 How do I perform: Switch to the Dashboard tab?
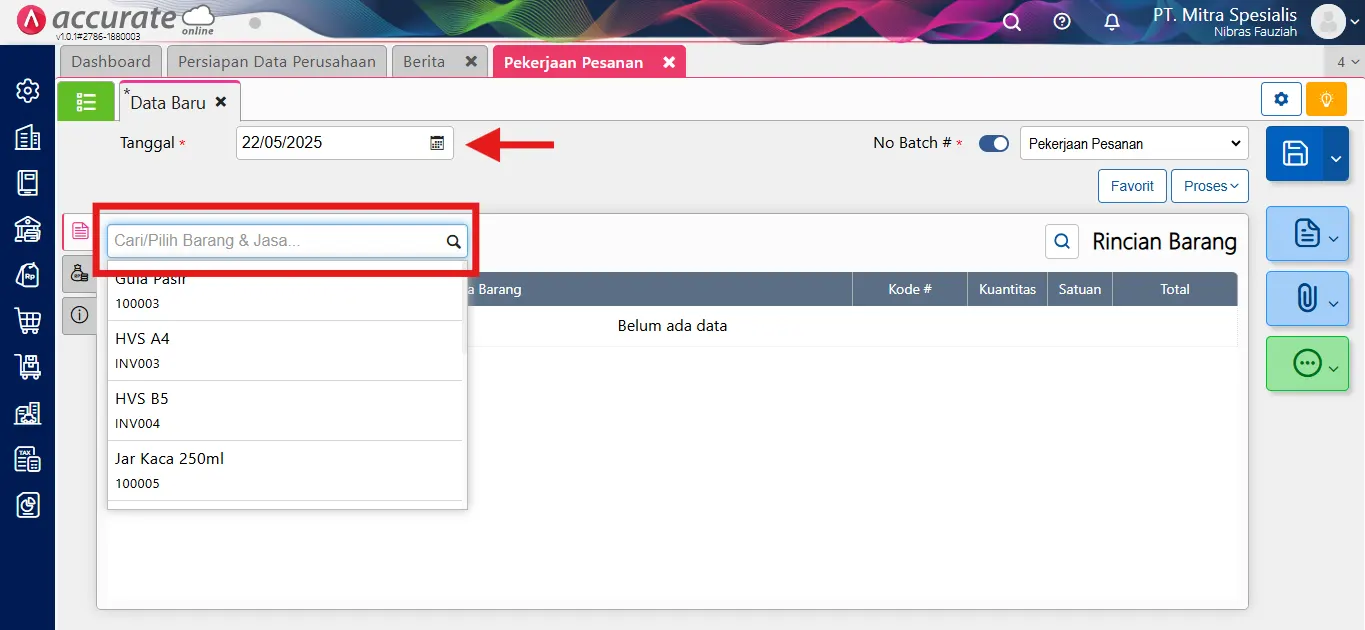pyautogui.click(x=111, y=62)
